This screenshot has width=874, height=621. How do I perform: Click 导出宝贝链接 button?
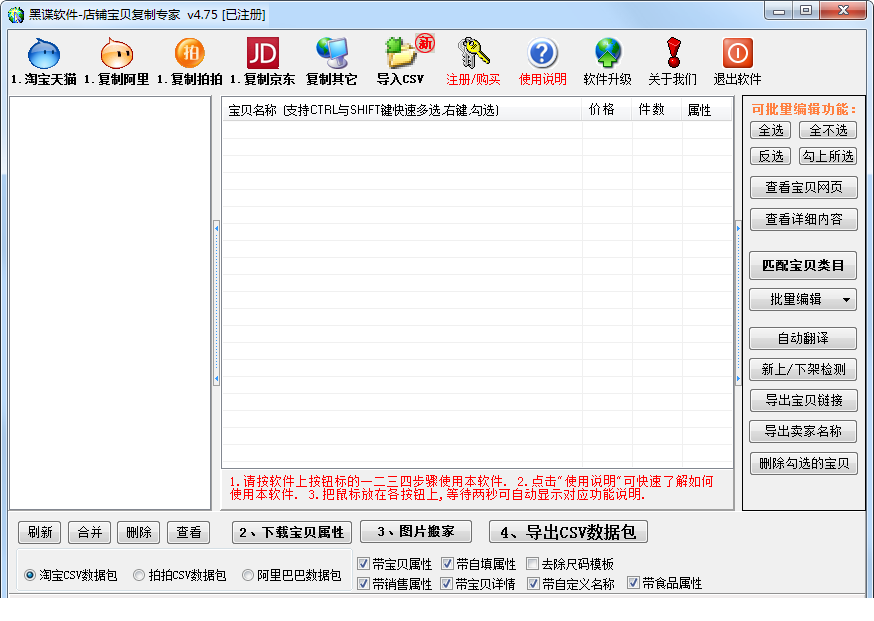pos(803,400)
